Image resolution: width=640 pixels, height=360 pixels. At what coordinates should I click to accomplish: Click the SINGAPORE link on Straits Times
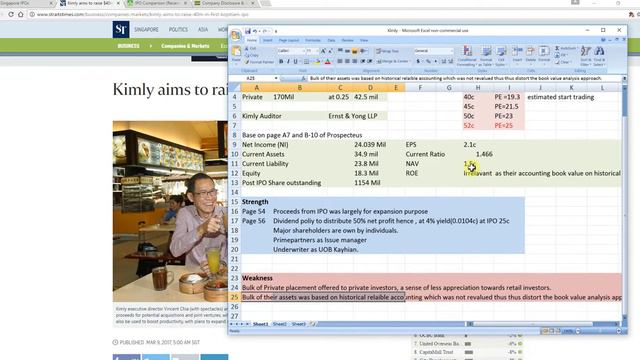146,29
